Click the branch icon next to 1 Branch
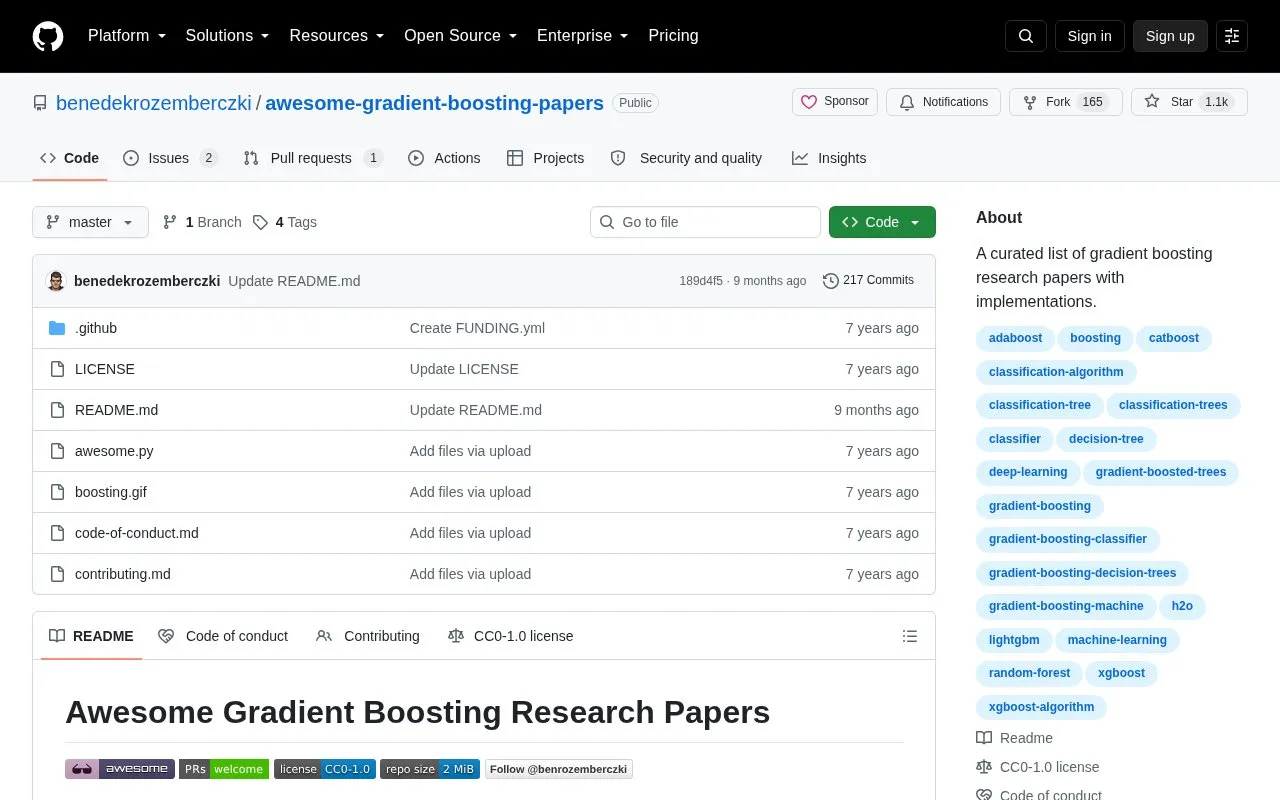Viewport: 1280px width, 800px height. point(170,222)
